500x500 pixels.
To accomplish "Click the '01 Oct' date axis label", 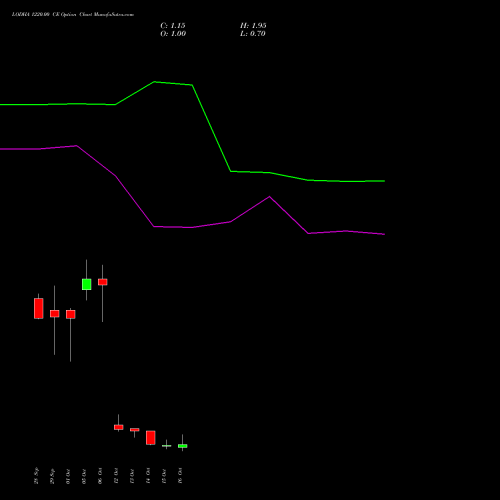I will pos(68,476).
